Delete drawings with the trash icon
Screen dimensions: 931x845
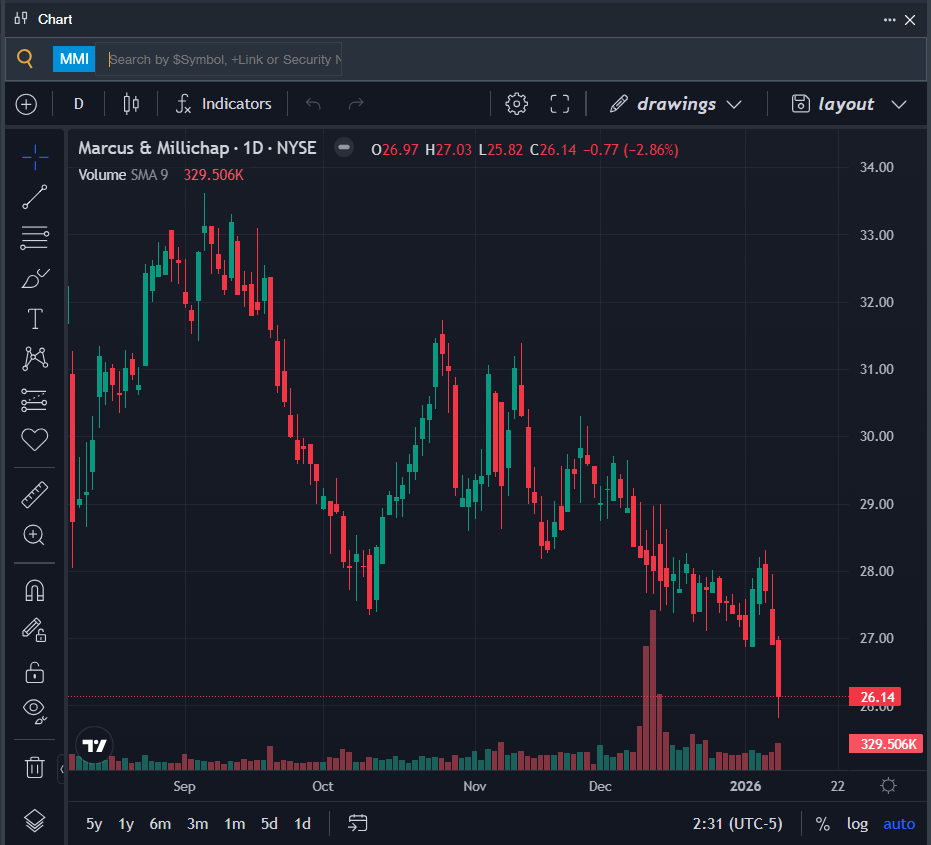pyautogui.click(x=35, y=767)
